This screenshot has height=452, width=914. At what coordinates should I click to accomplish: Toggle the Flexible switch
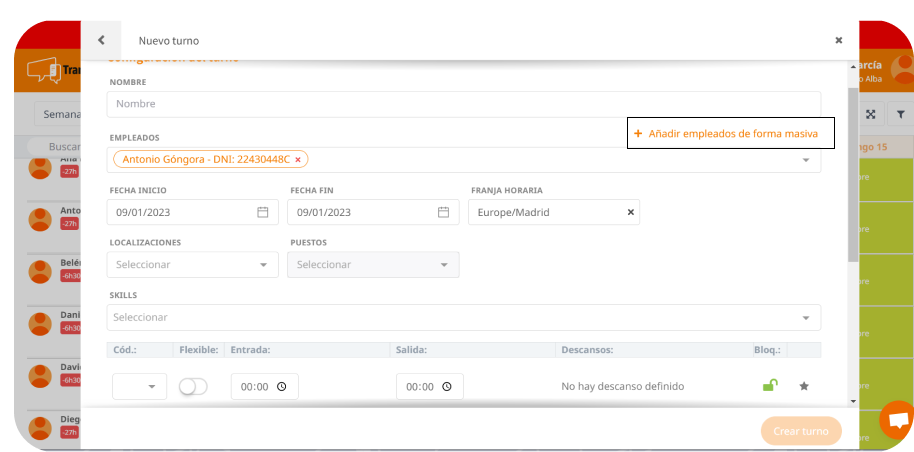[193, 386]
